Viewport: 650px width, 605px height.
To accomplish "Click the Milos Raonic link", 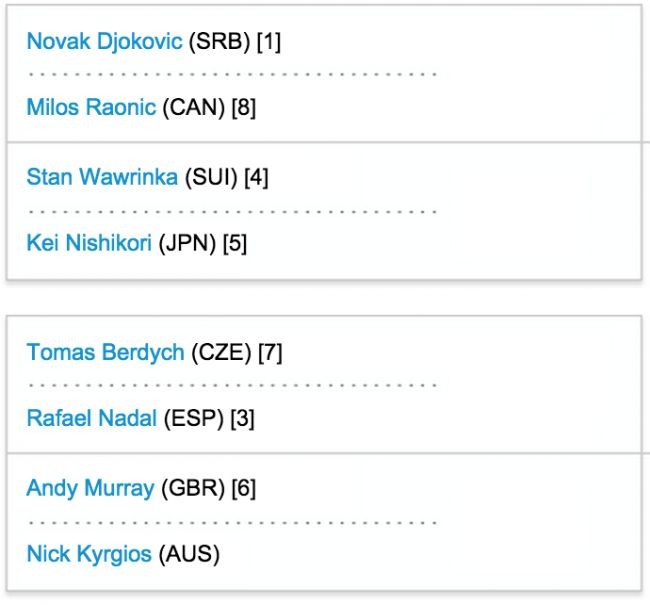I will 91,107.
